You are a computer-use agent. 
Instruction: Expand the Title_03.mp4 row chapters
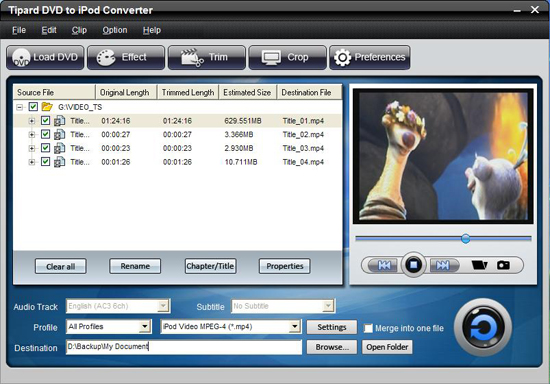pos(32,148)
